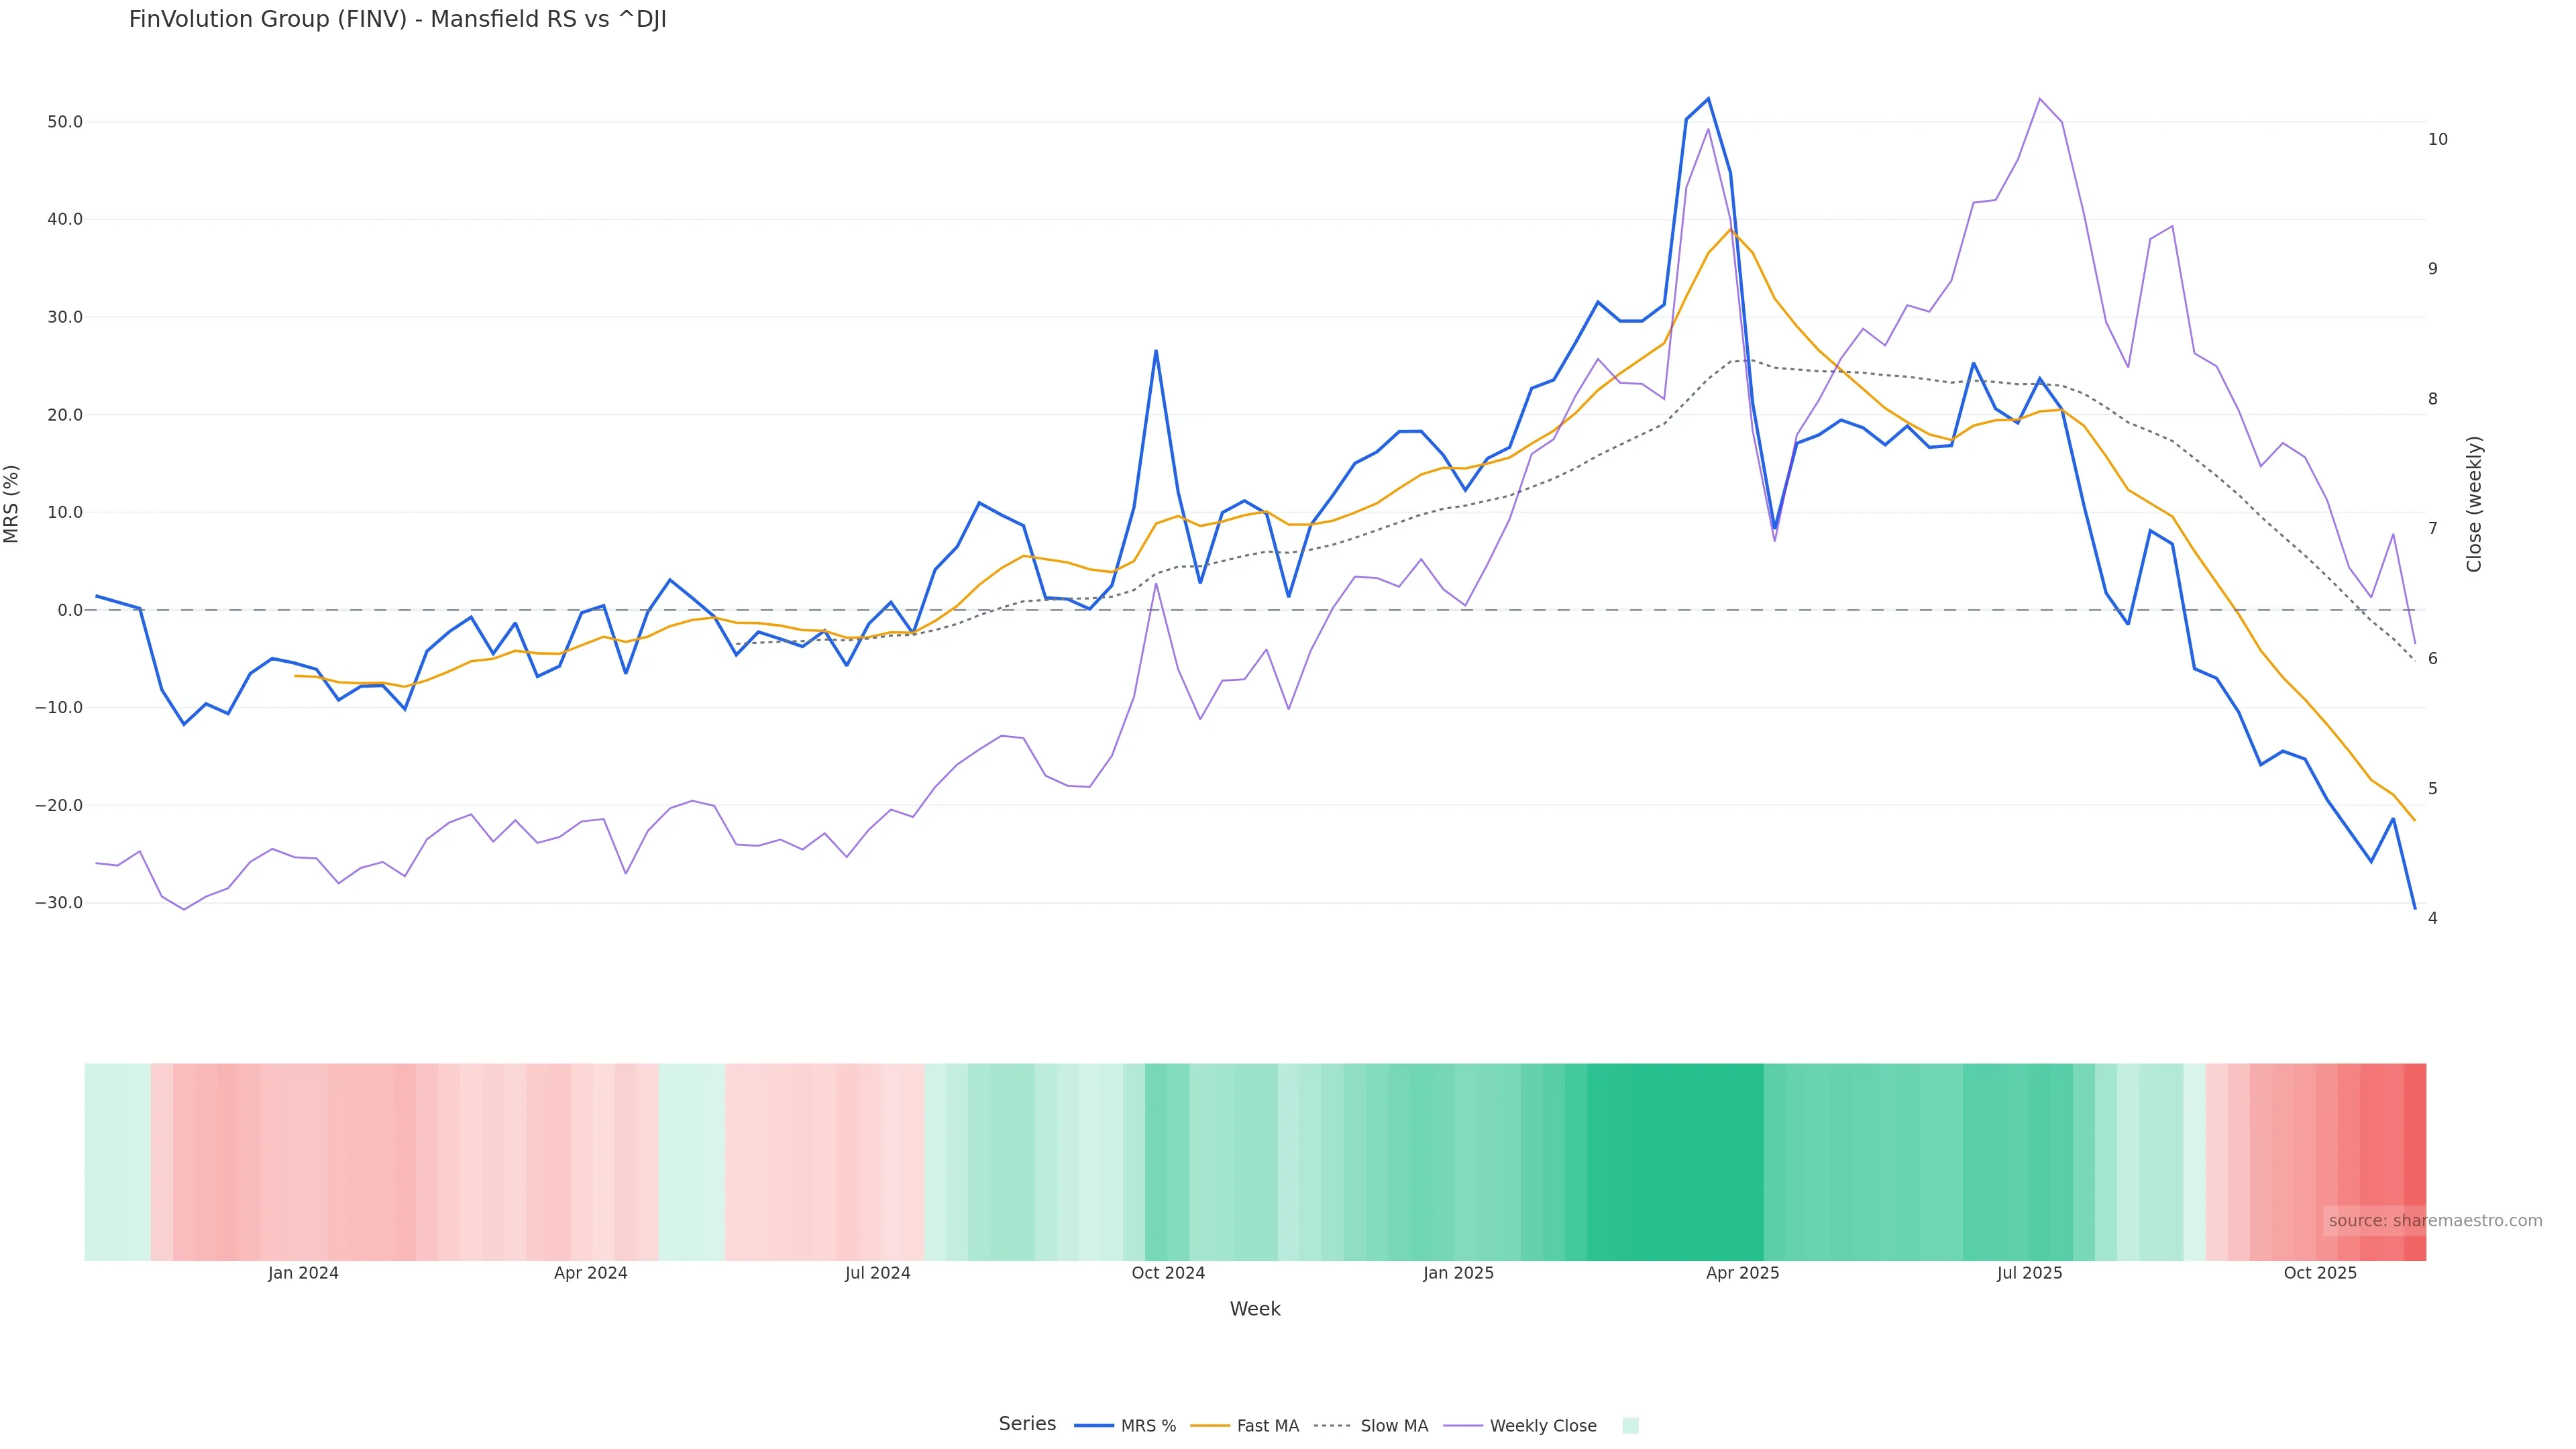Click the 0.0 tick on MRS axis

click(69, 610)
